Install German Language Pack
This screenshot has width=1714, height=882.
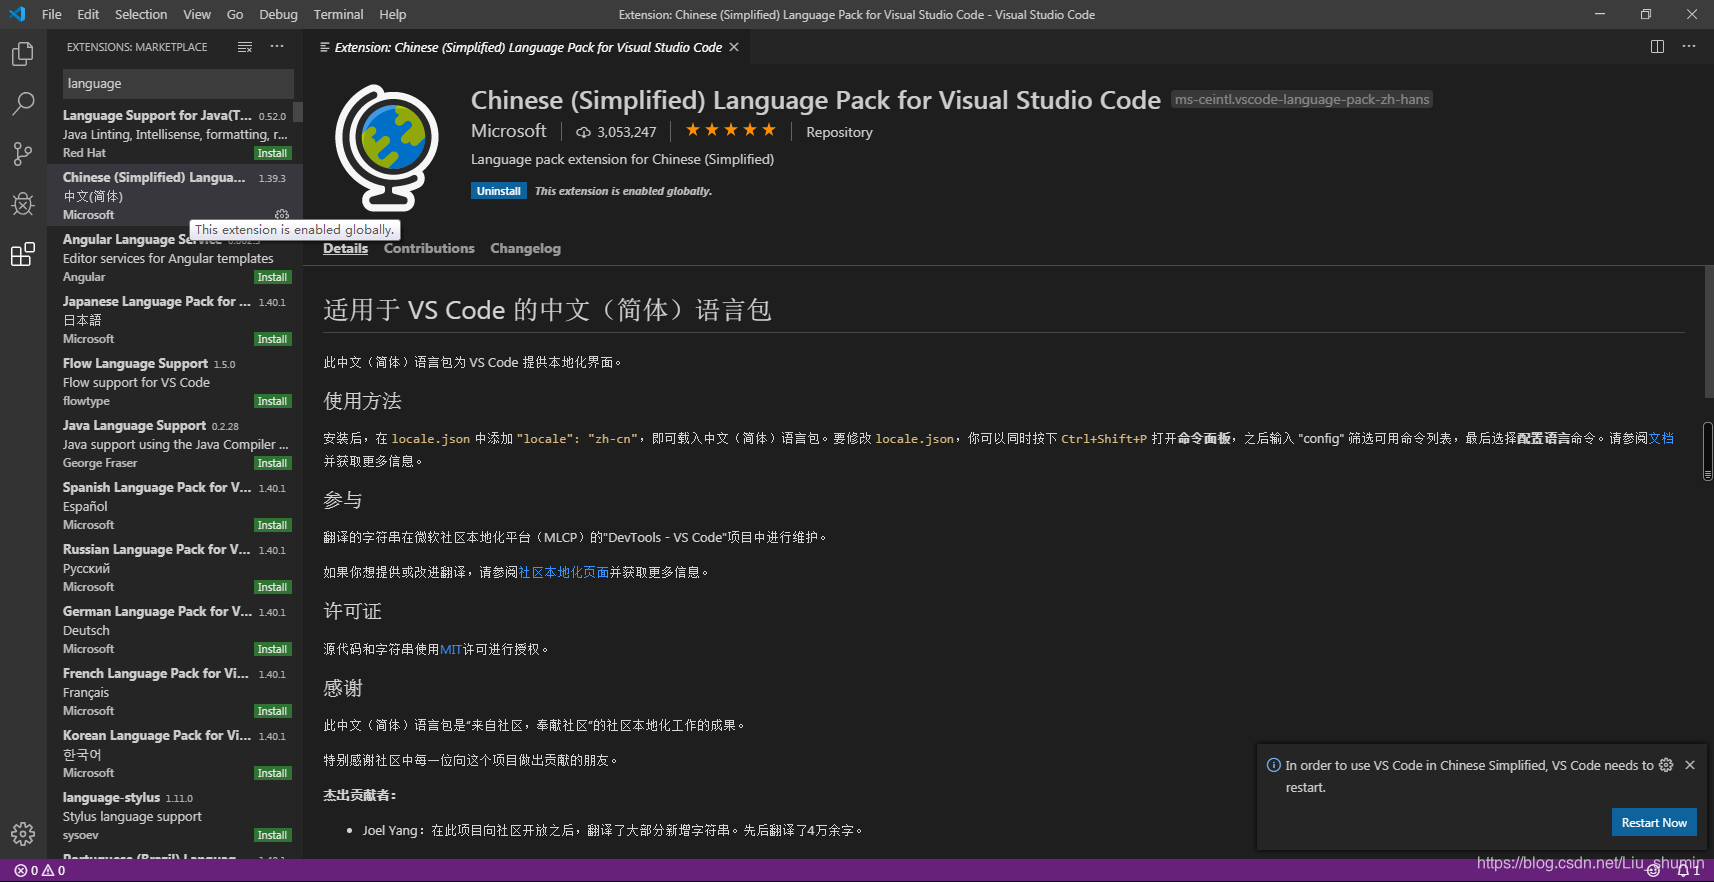pos(272,649)
